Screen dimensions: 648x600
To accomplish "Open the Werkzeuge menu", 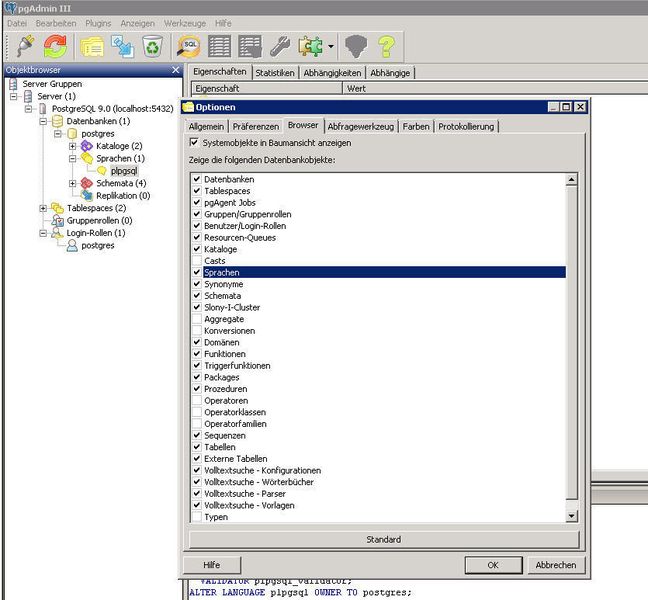I will click(185, 24).
